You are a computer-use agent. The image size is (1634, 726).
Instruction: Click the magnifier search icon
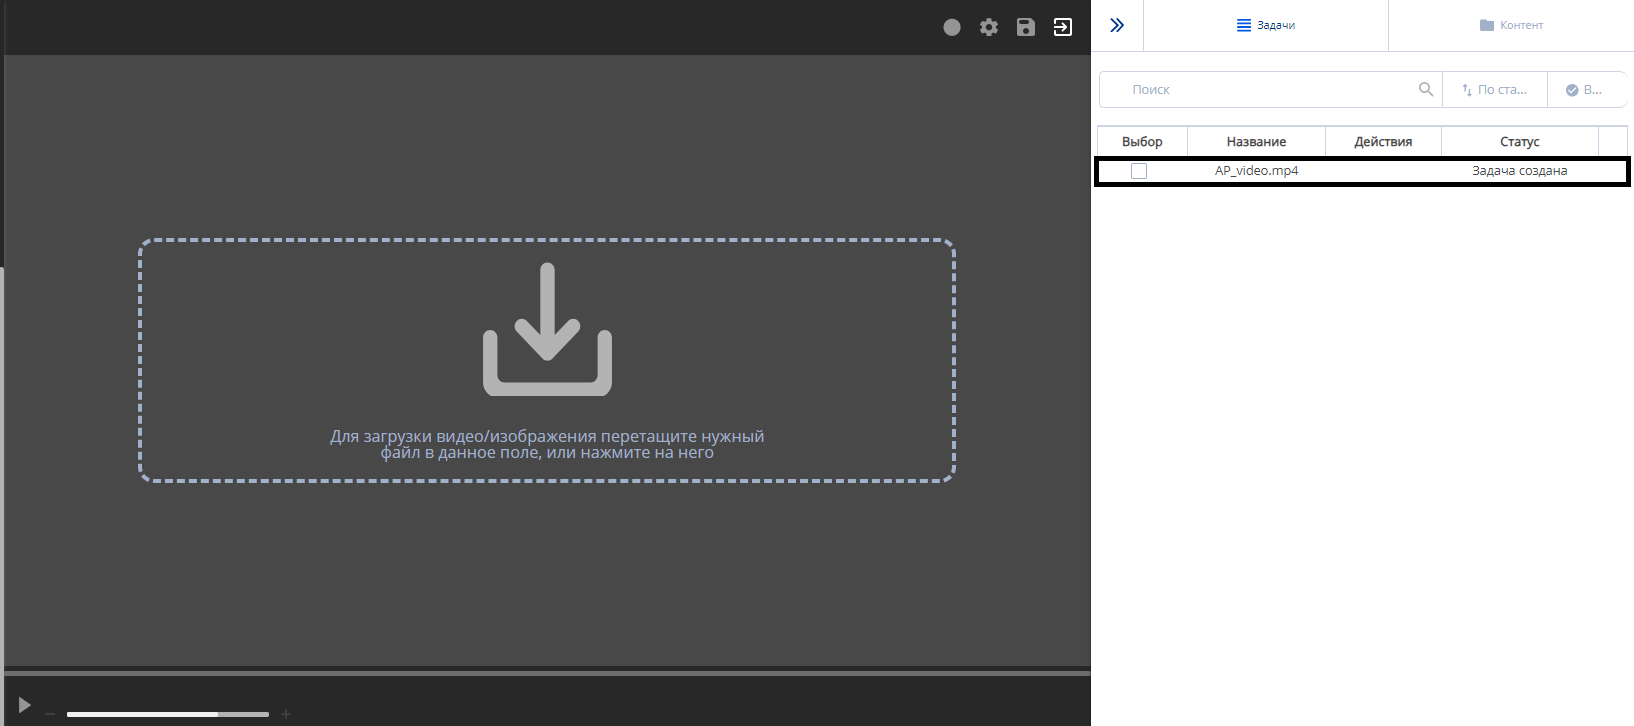[1426, 89]
